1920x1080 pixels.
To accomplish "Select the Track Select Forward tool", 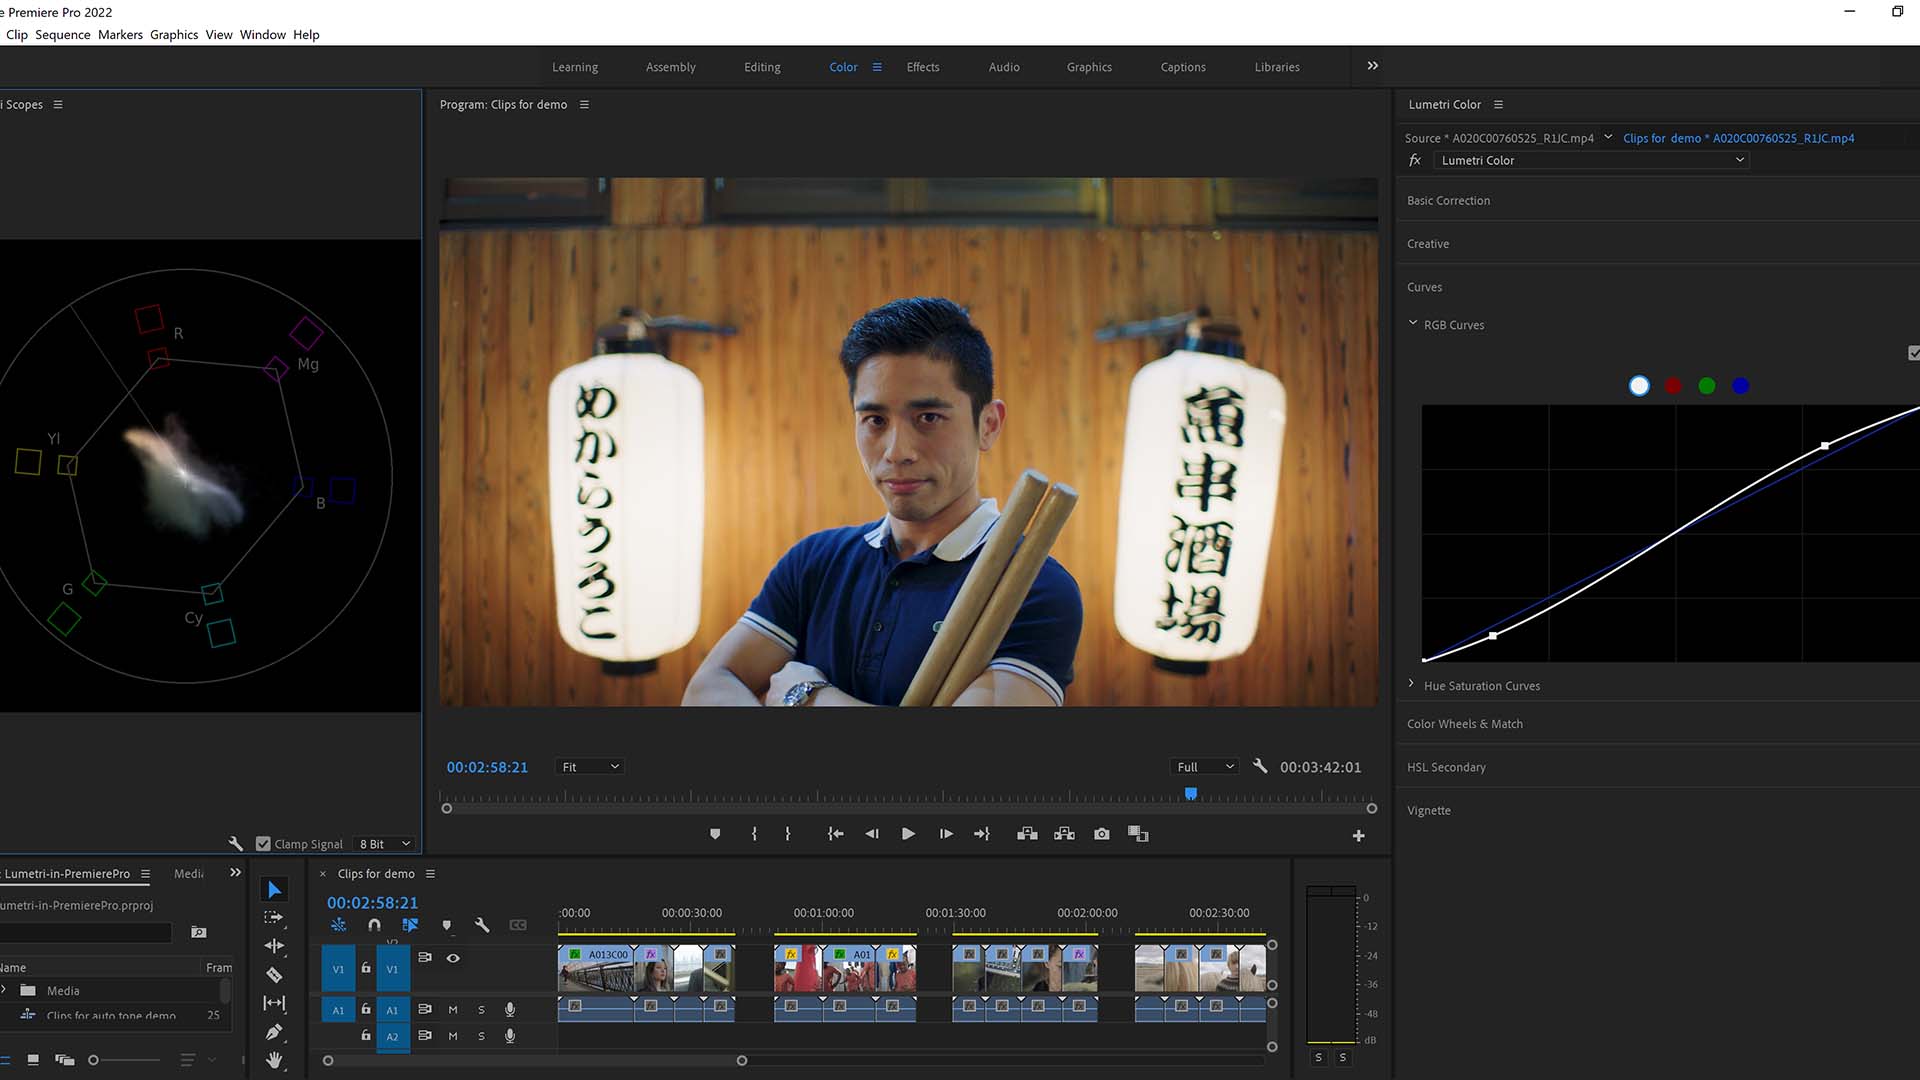I will point(275,917).
